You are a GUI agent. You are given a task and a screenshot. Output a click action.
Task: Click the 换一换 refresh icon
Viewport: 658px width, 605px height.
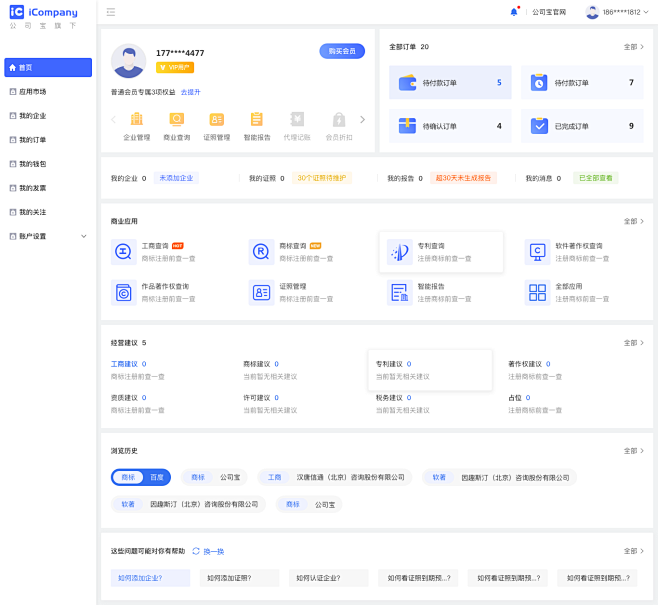197,551
